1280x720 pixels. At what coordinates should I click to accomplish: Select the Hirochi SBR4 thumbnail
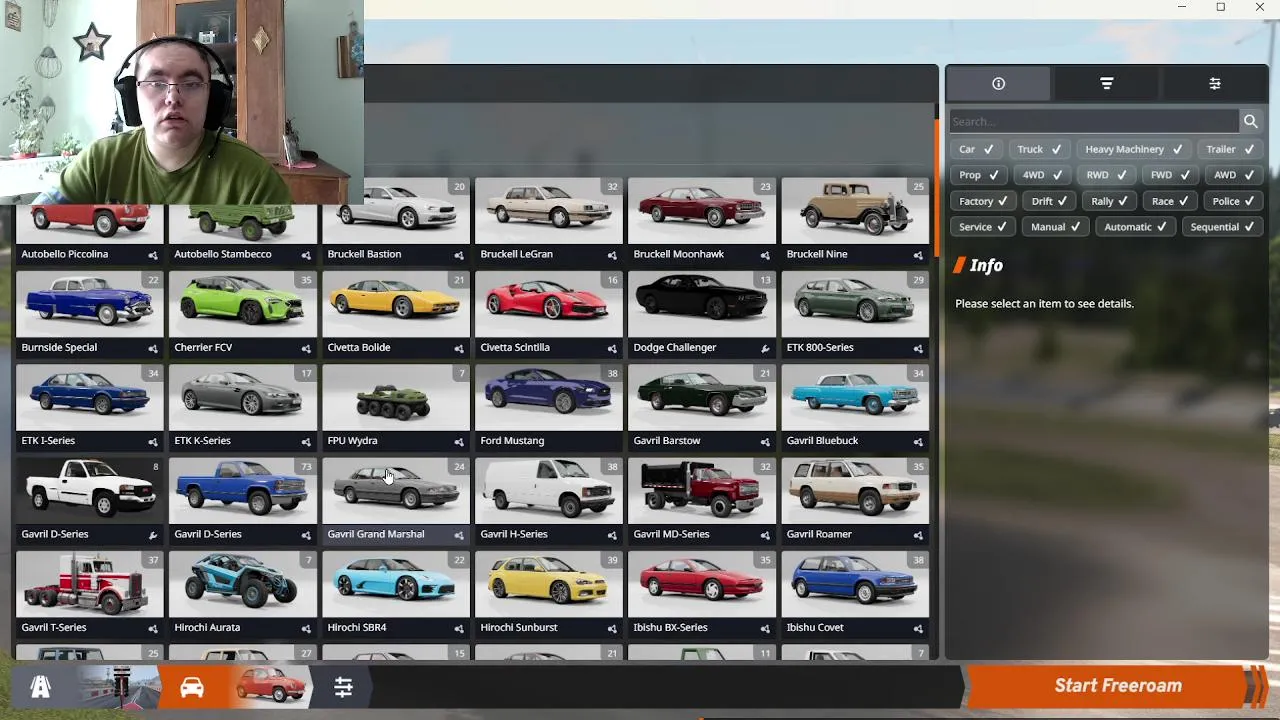(x=395, y=585)
